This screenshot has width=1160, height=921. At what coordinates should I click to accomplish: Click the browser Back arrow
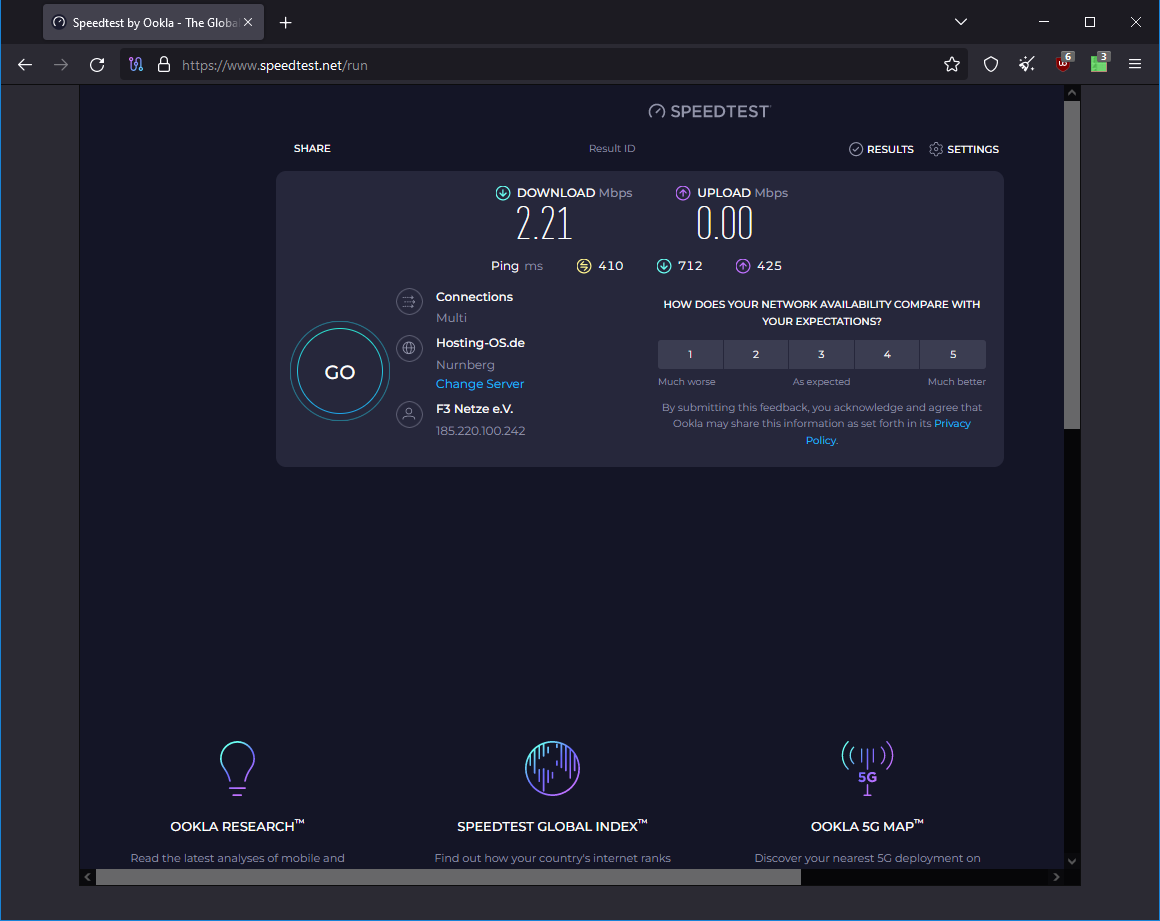pos(25,65)
